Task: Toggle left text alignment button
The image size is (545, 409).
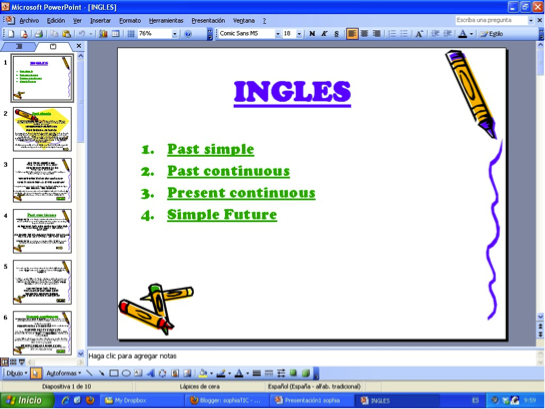Action: pyautogui.click(x=352, y=34)
